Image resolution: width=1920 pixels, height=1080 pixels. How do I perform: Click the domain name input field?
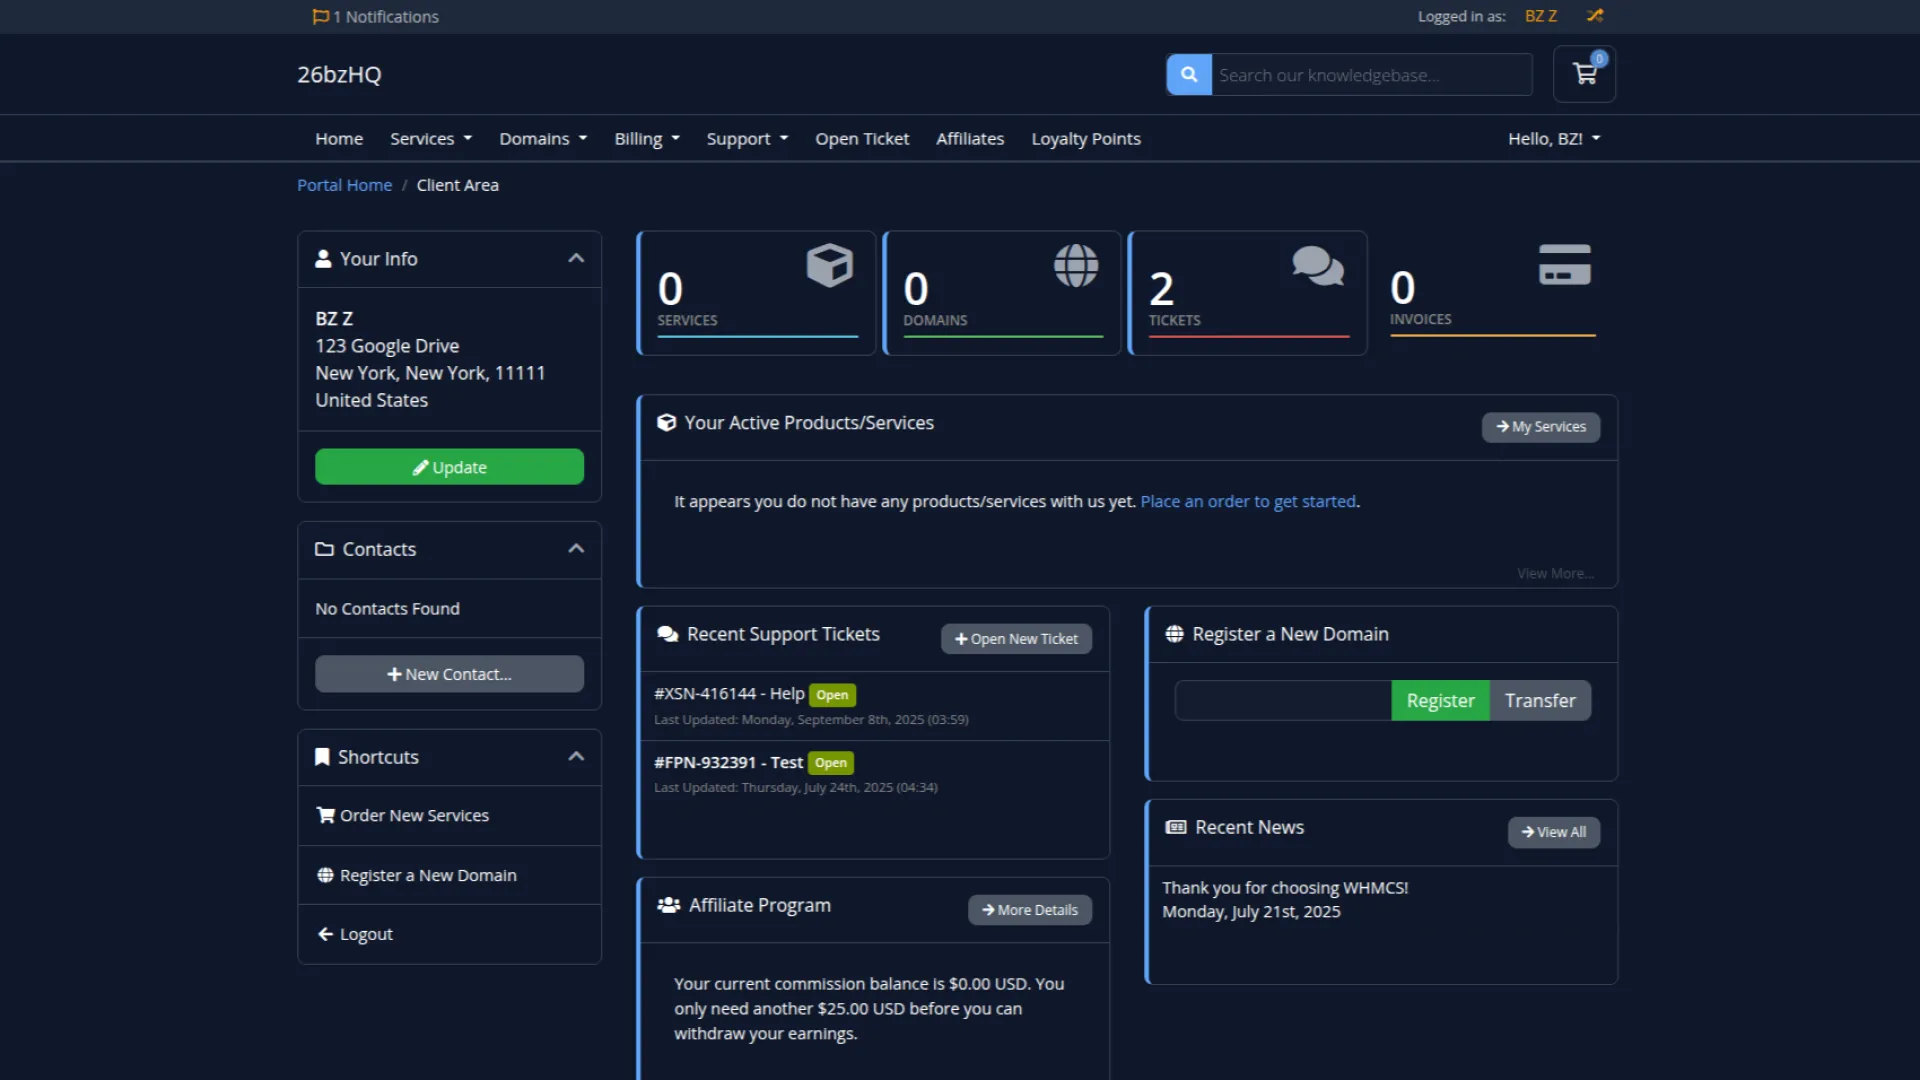tap(1283, 700)
